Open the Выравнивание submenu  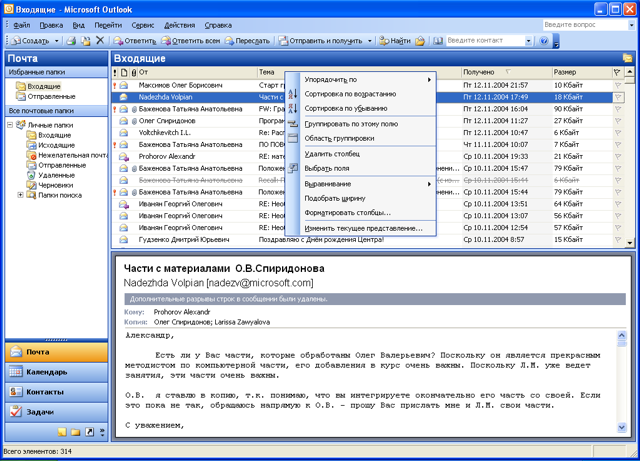361,184
